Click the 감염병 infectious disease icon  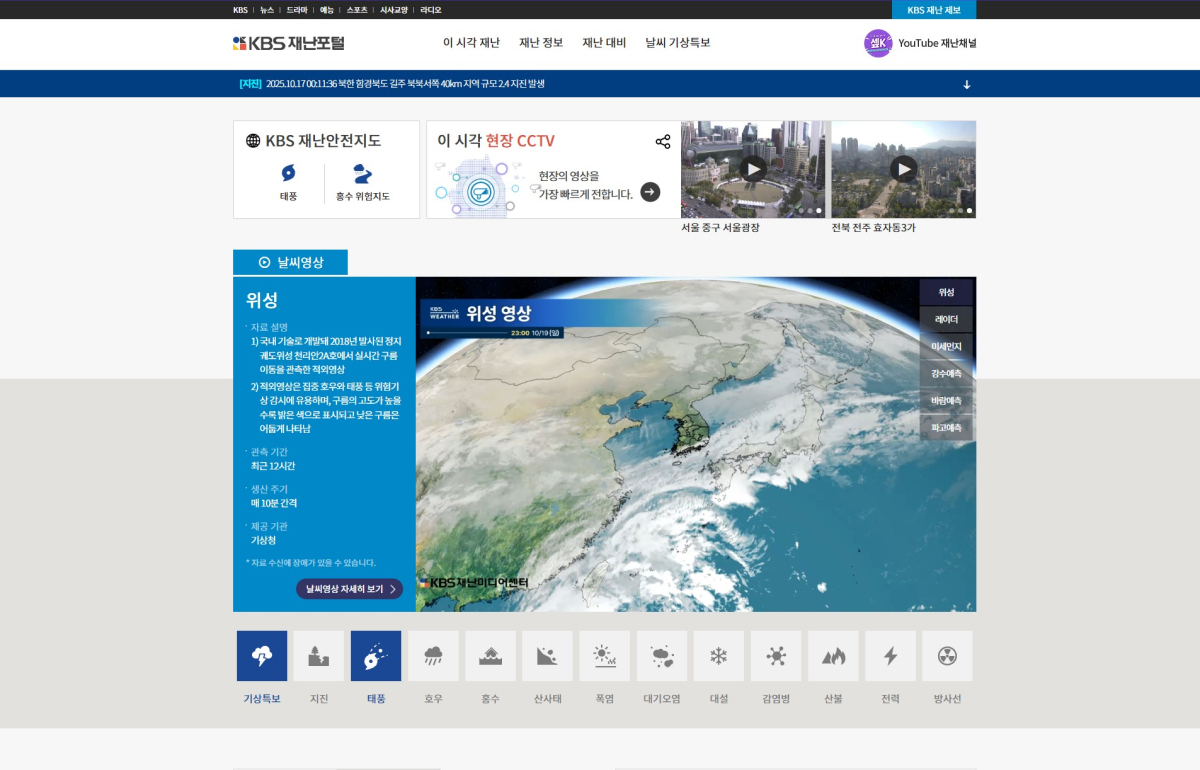[x=776, y=656]
